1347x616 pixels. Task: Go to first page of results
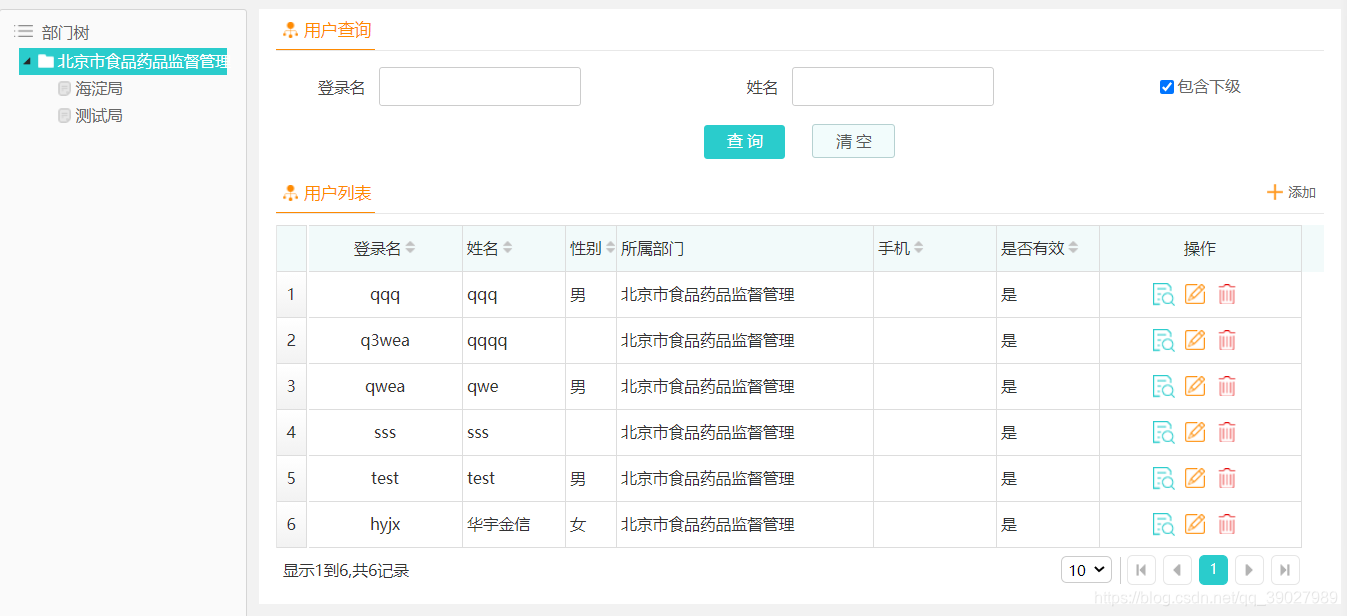click(1141, 570)
